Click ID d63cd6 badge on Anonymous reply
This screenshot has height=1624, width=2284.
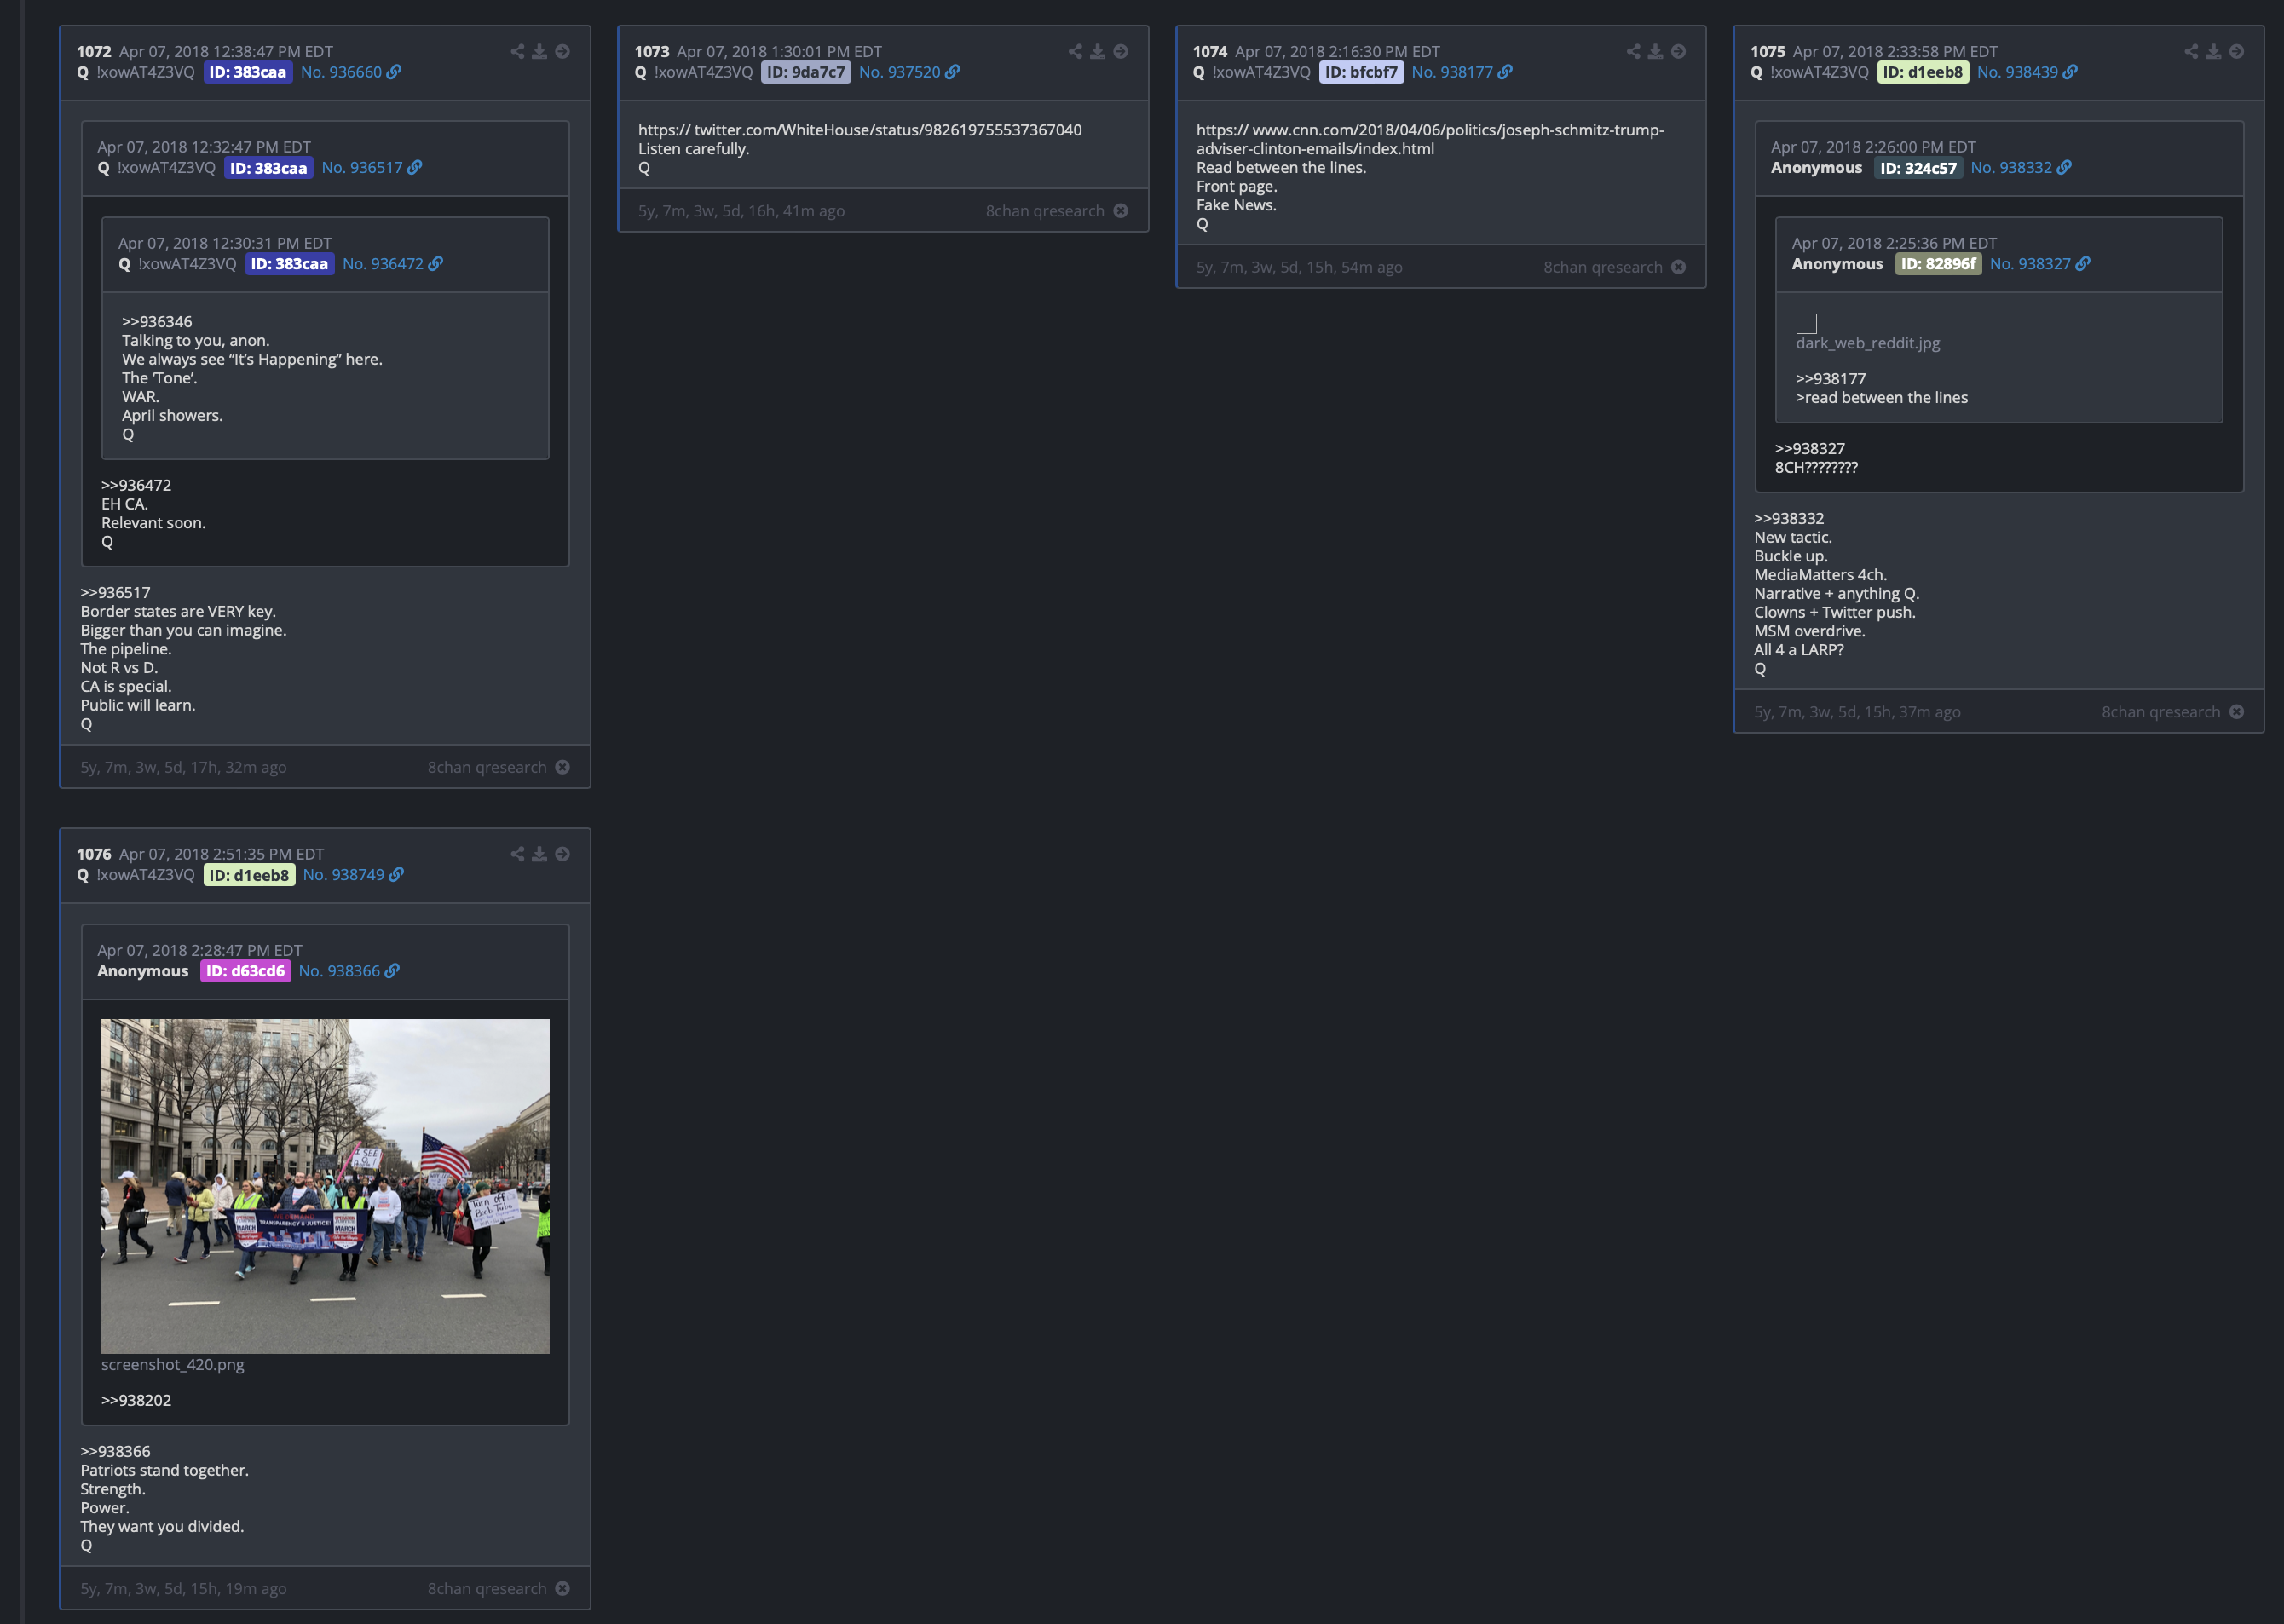(245, 971)
